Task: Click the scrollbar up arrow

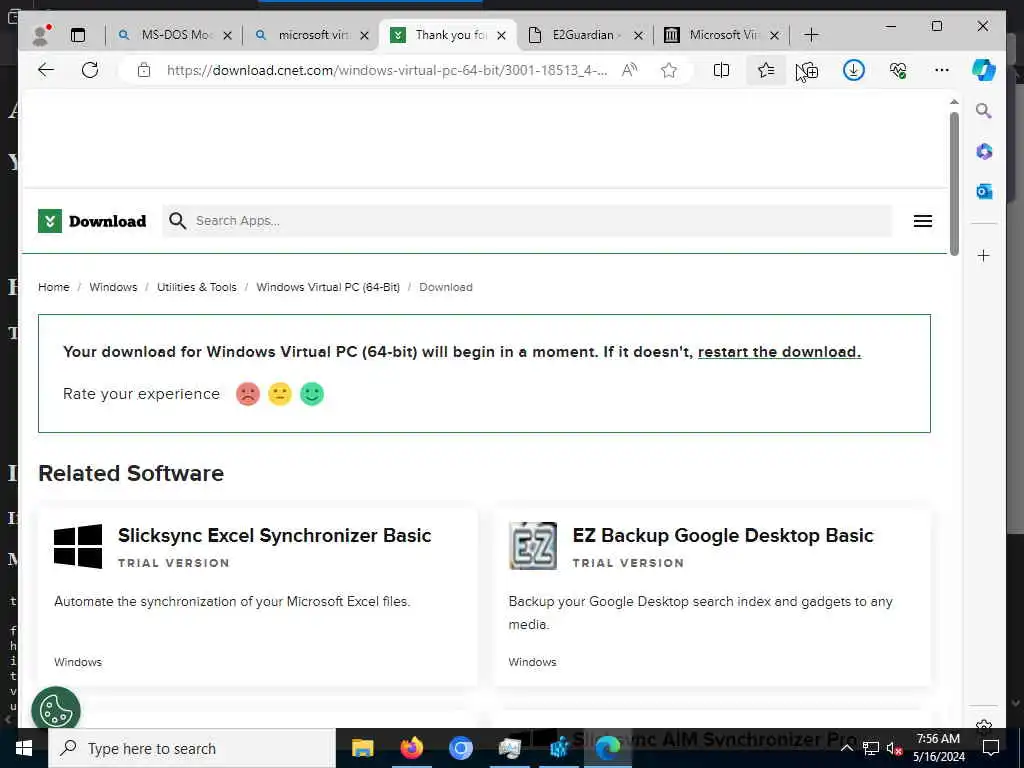Action: [954, 102]
